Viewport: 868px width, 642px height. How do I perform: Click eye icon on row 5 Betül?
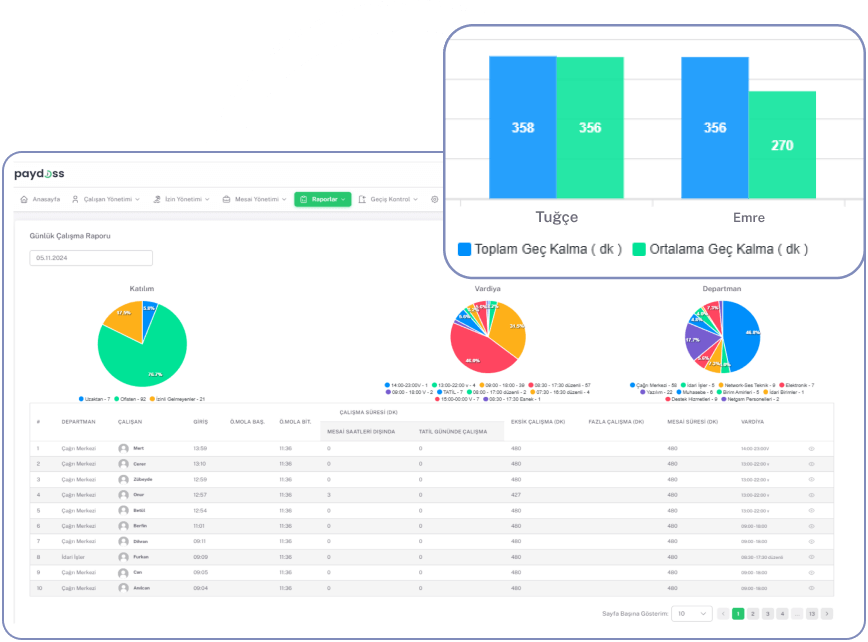(812, 510)
